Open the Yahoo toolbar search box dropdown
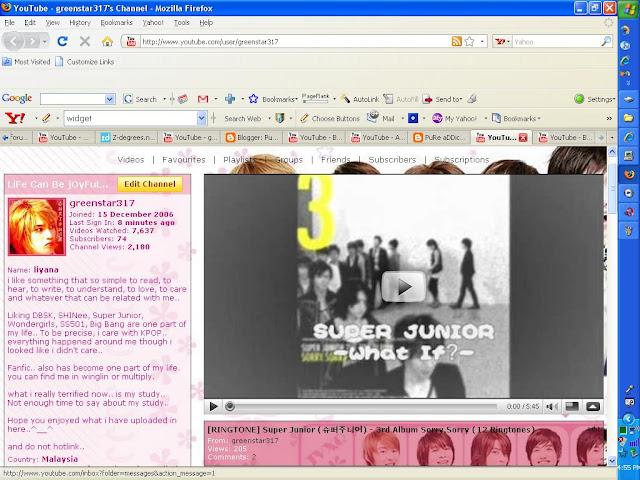Image resolution: width=640 pixels, height=480 pixels. point(202,118)
